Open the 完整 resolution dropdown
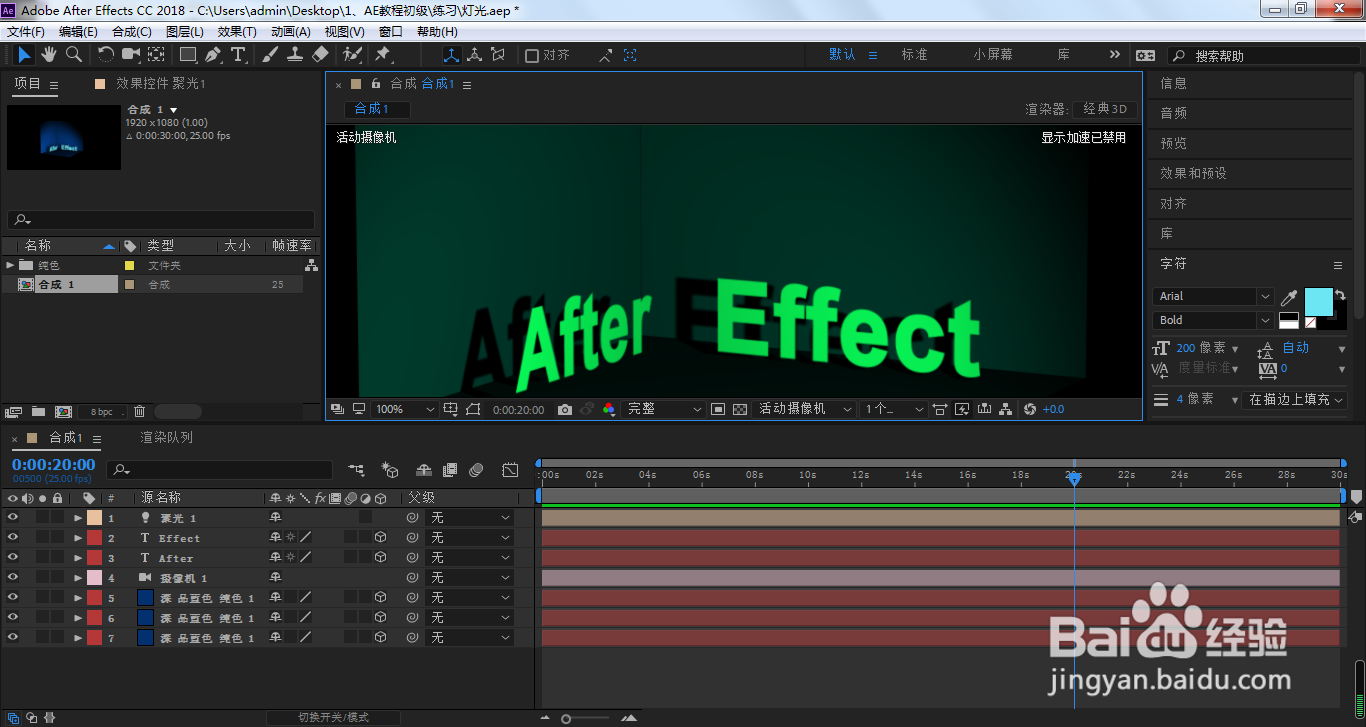The height and width of the screenshot is (727, 1366). click(663, 409)
